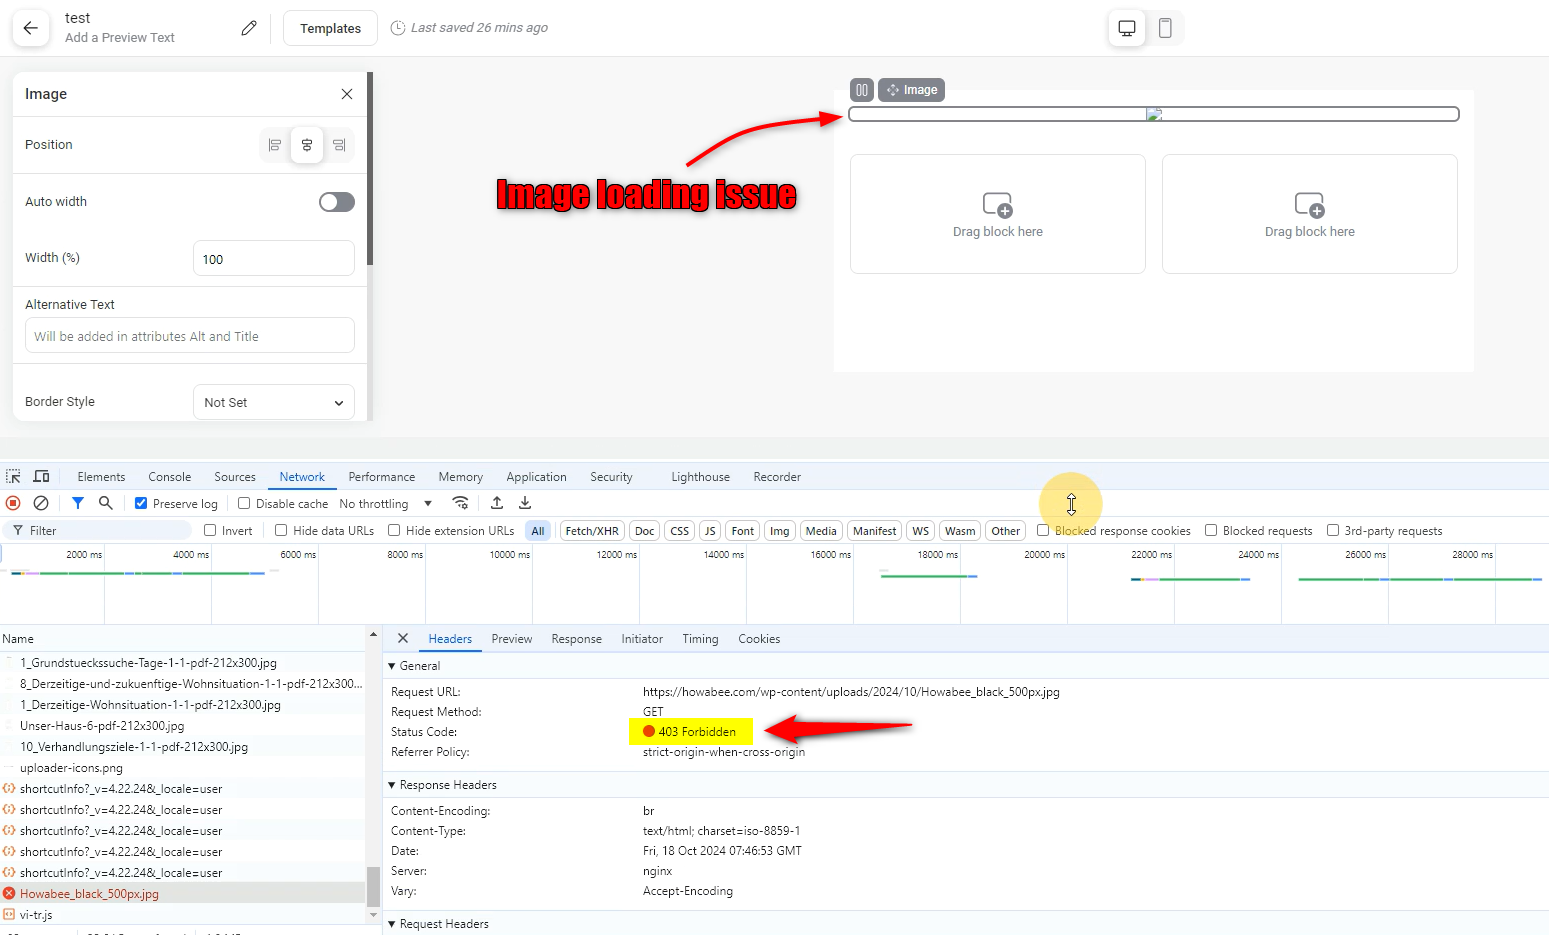Image resolution: width=1549 pixels, height=935 pixels.
Task: Open the Sources tab
Action: click(235, 477)
